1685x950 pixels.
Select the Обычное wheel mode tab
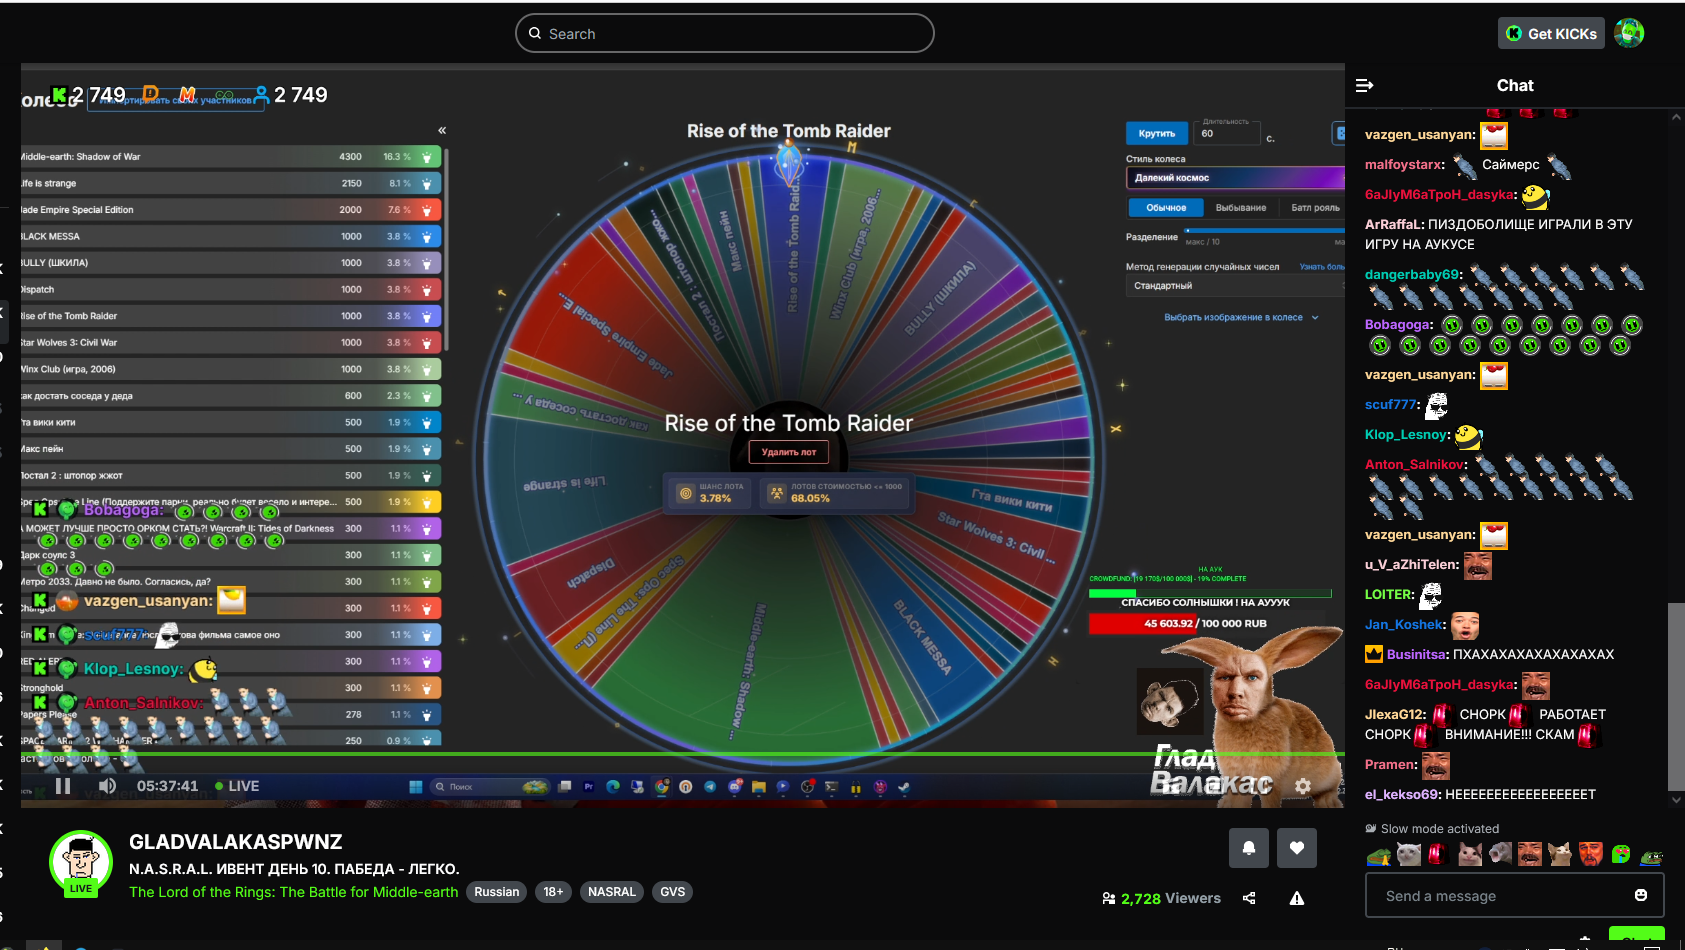click(x=1166, y=208)
